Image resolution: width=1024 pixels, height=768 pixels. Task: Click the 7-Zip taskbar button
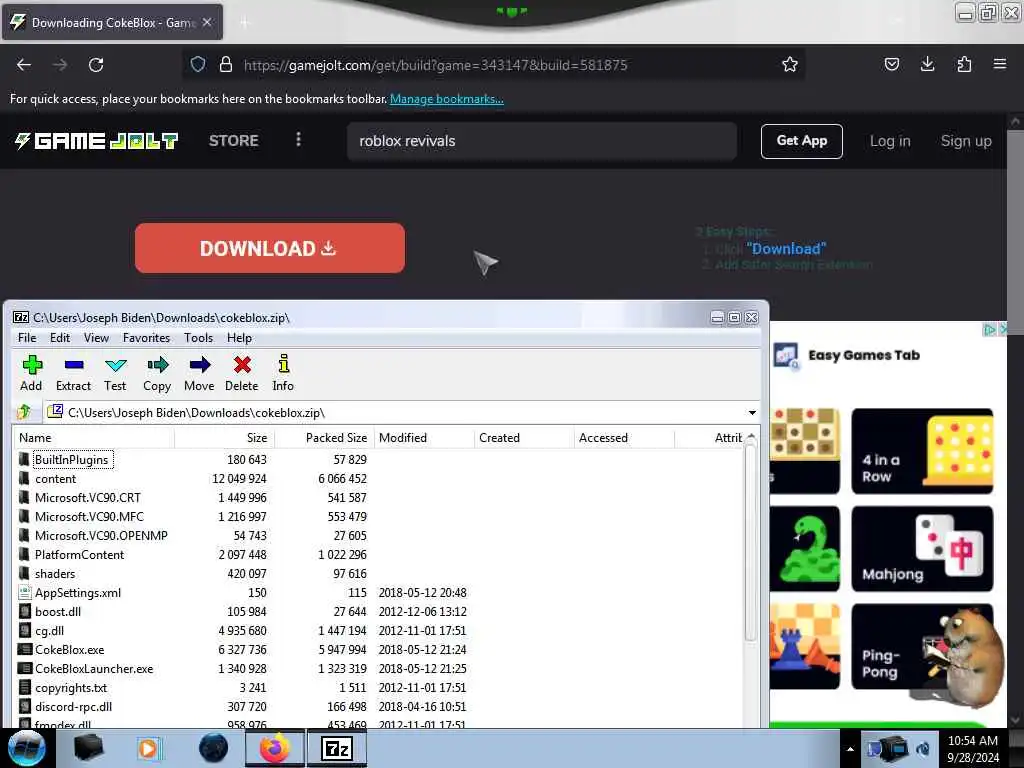coord(337,748)
